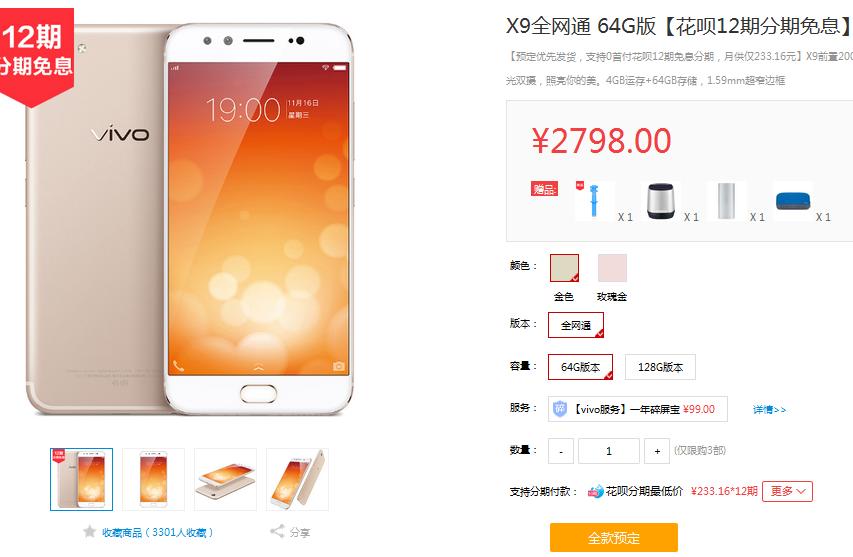Select the 全网通 version option
Image resolution: width=853 pixels, height=557 pixels.
(x=576, y=325)
